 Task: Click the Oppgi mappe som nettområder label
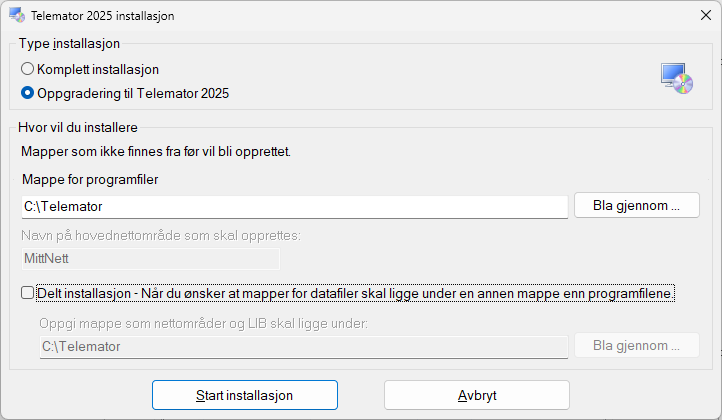click(x=204, y=323)
